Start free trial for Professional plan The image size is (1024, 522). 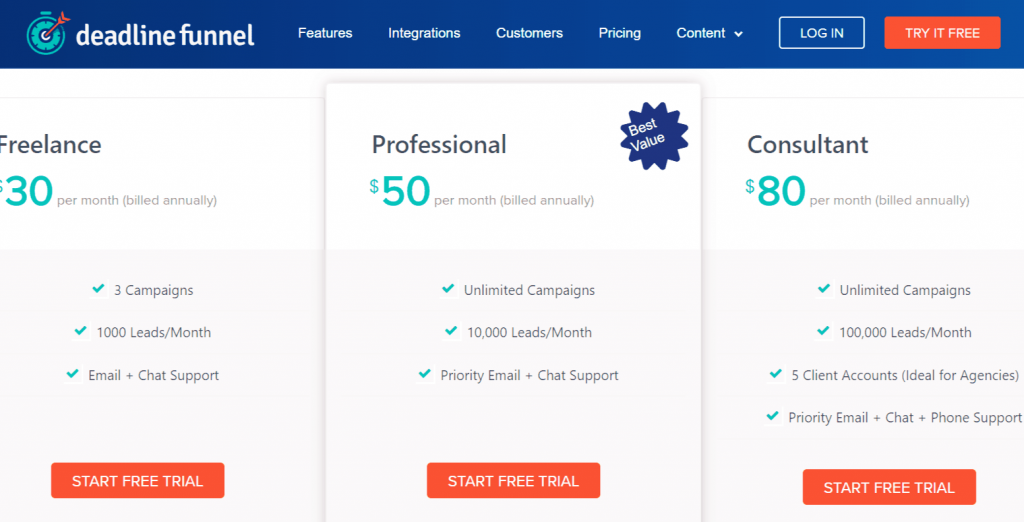(x=513, y=481)
